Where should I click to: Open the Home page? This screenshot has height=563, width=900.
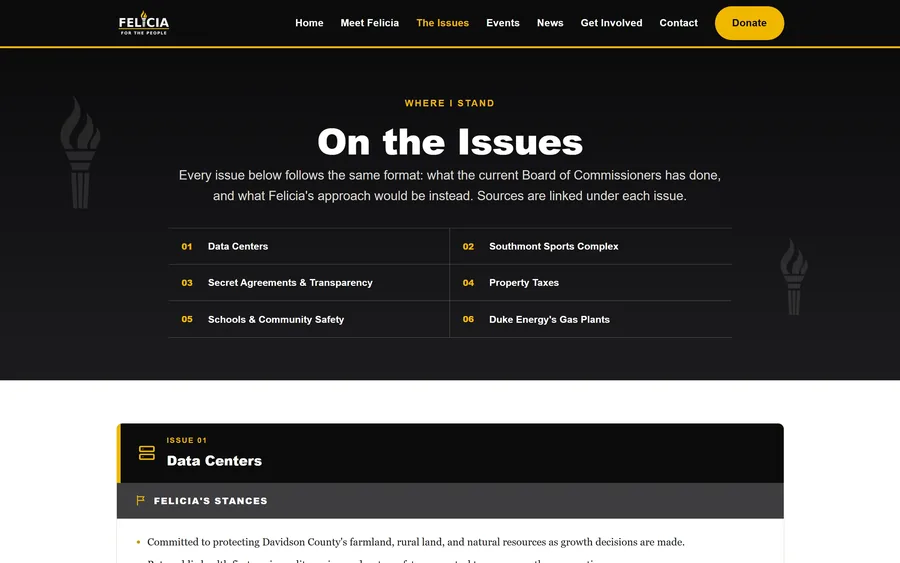(309, 23)
